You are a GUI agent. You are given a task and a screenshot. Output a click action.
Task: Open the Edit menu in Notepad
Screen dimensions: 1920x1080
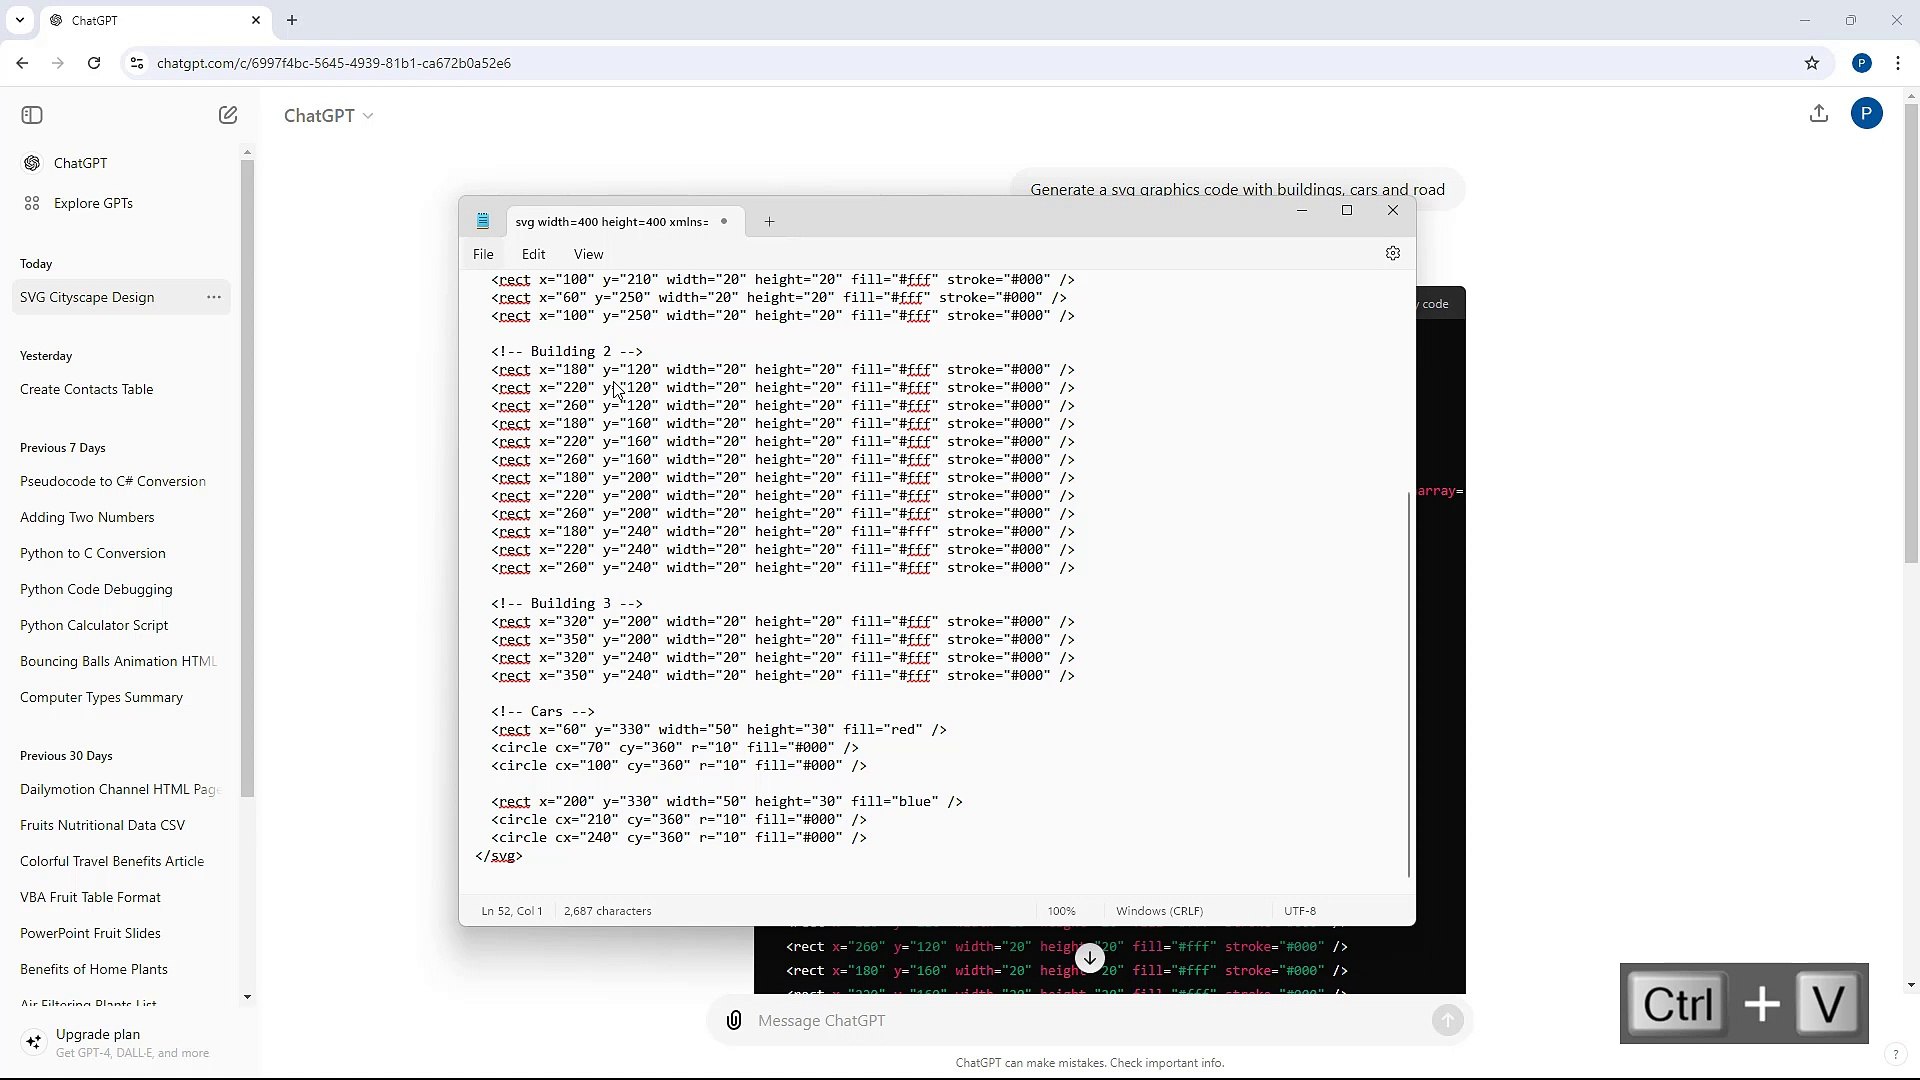(x=533, y=253)
